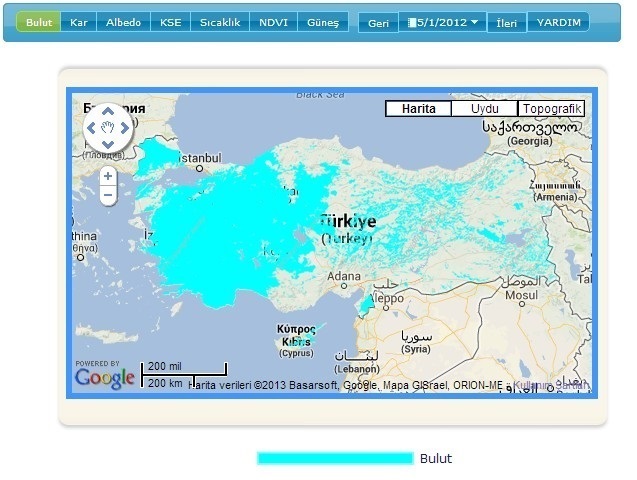This screenshot has width=637, height=480.
Task: Pan the map left with the arrow
Action: (x=90, y=127)
